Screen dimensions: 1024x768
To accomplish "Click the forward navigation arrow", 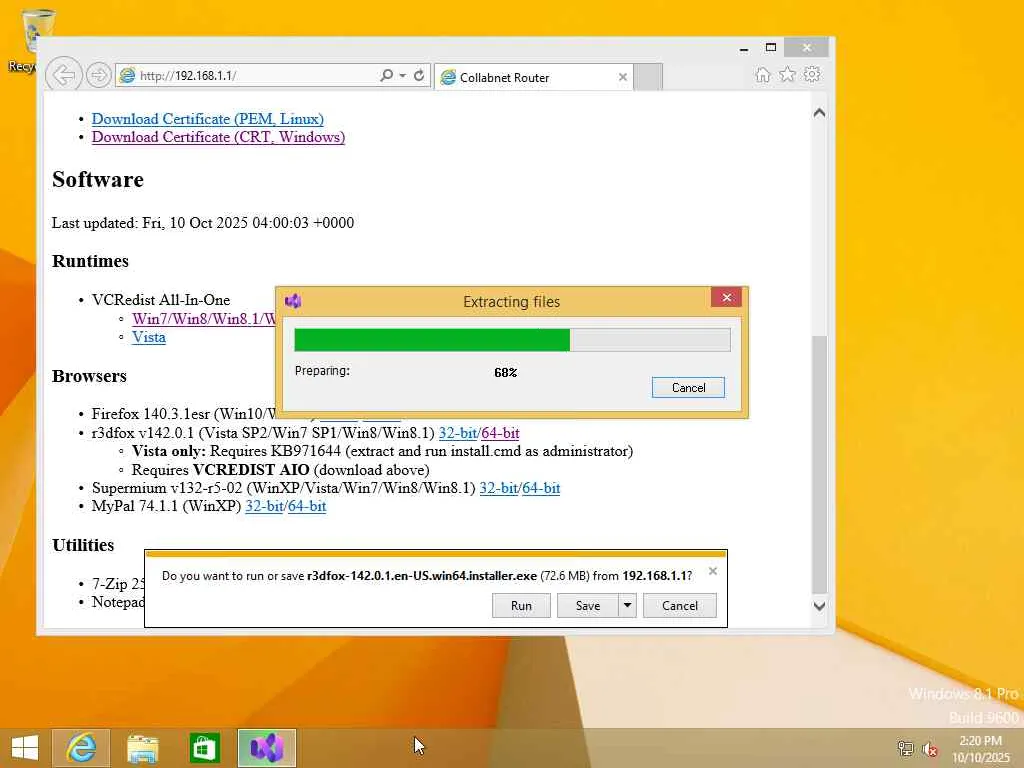I will pyautogui.click(x=99, y=76).
